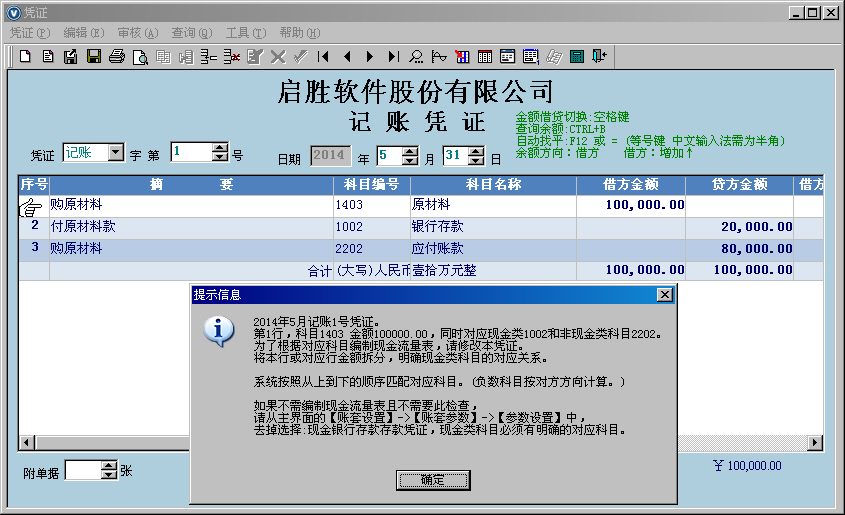Increase the day value with up arrow

476,151
